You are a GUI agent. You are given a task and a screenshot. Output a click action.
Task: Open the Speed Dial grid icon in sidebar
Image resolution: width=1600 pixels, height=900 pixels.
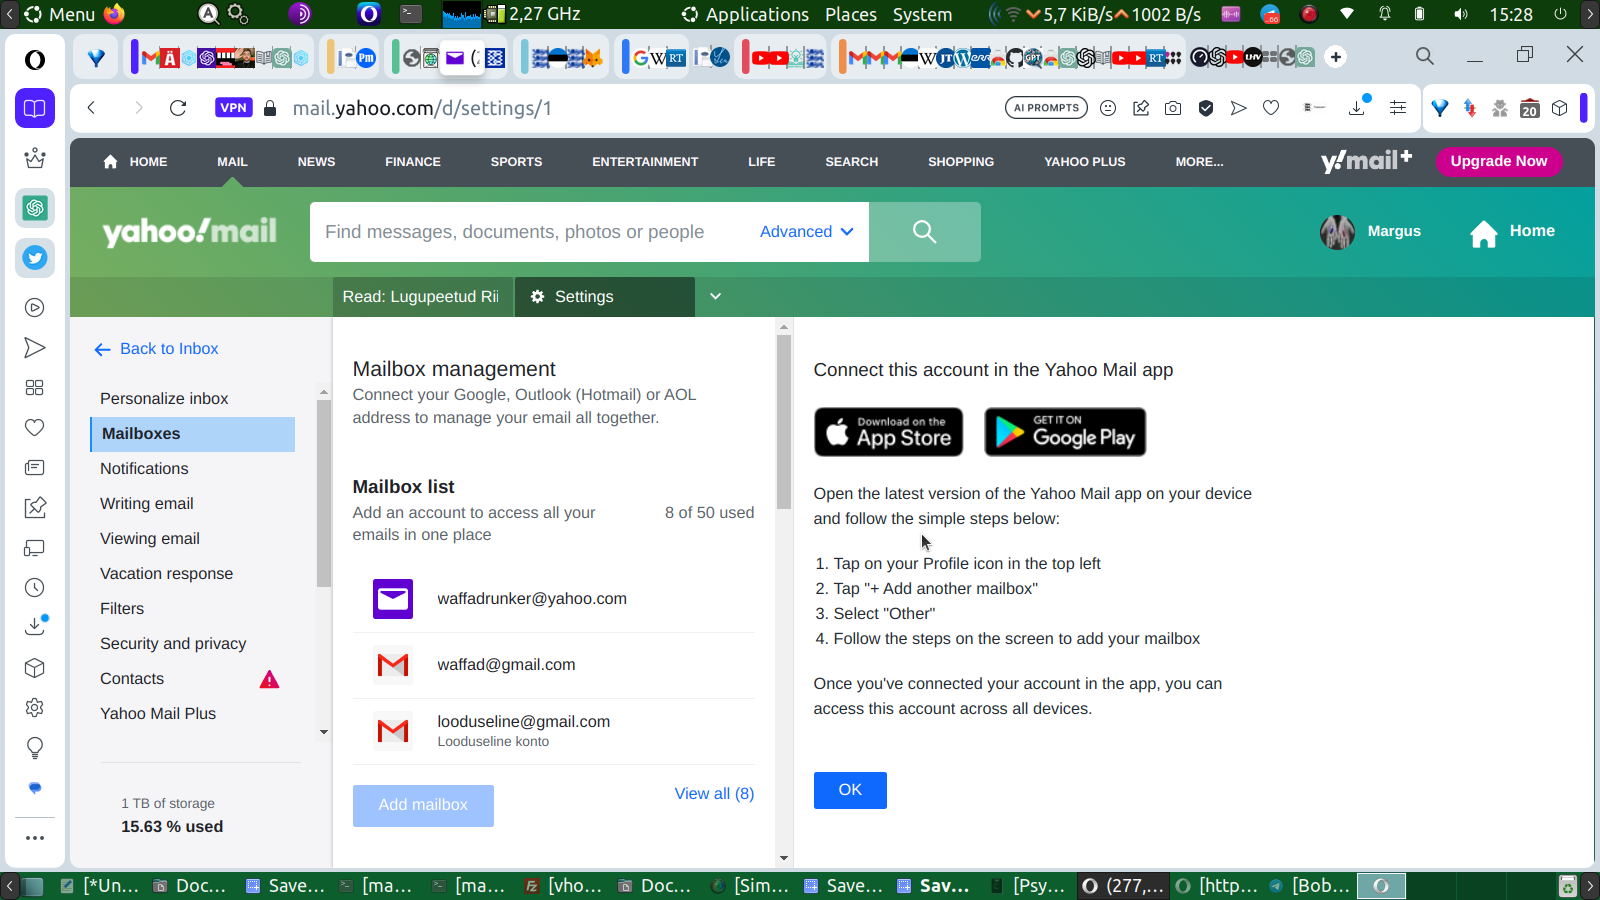point(35,388)
